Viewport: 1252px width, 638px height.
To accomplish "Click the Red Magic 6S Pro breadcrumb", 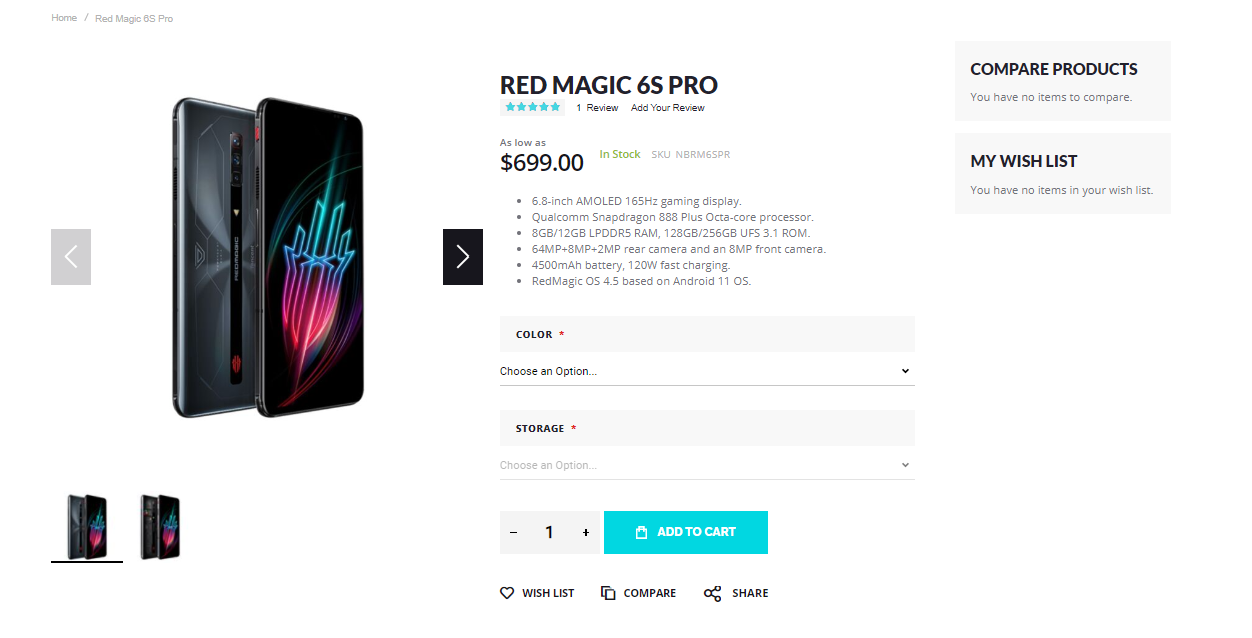I will (134, 19).
